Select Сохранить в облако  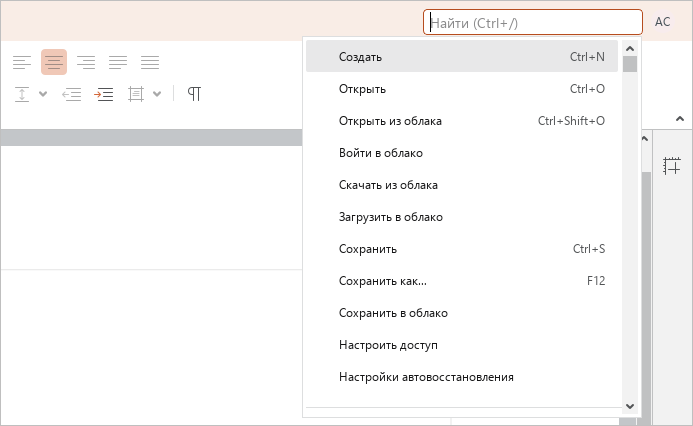462,313
